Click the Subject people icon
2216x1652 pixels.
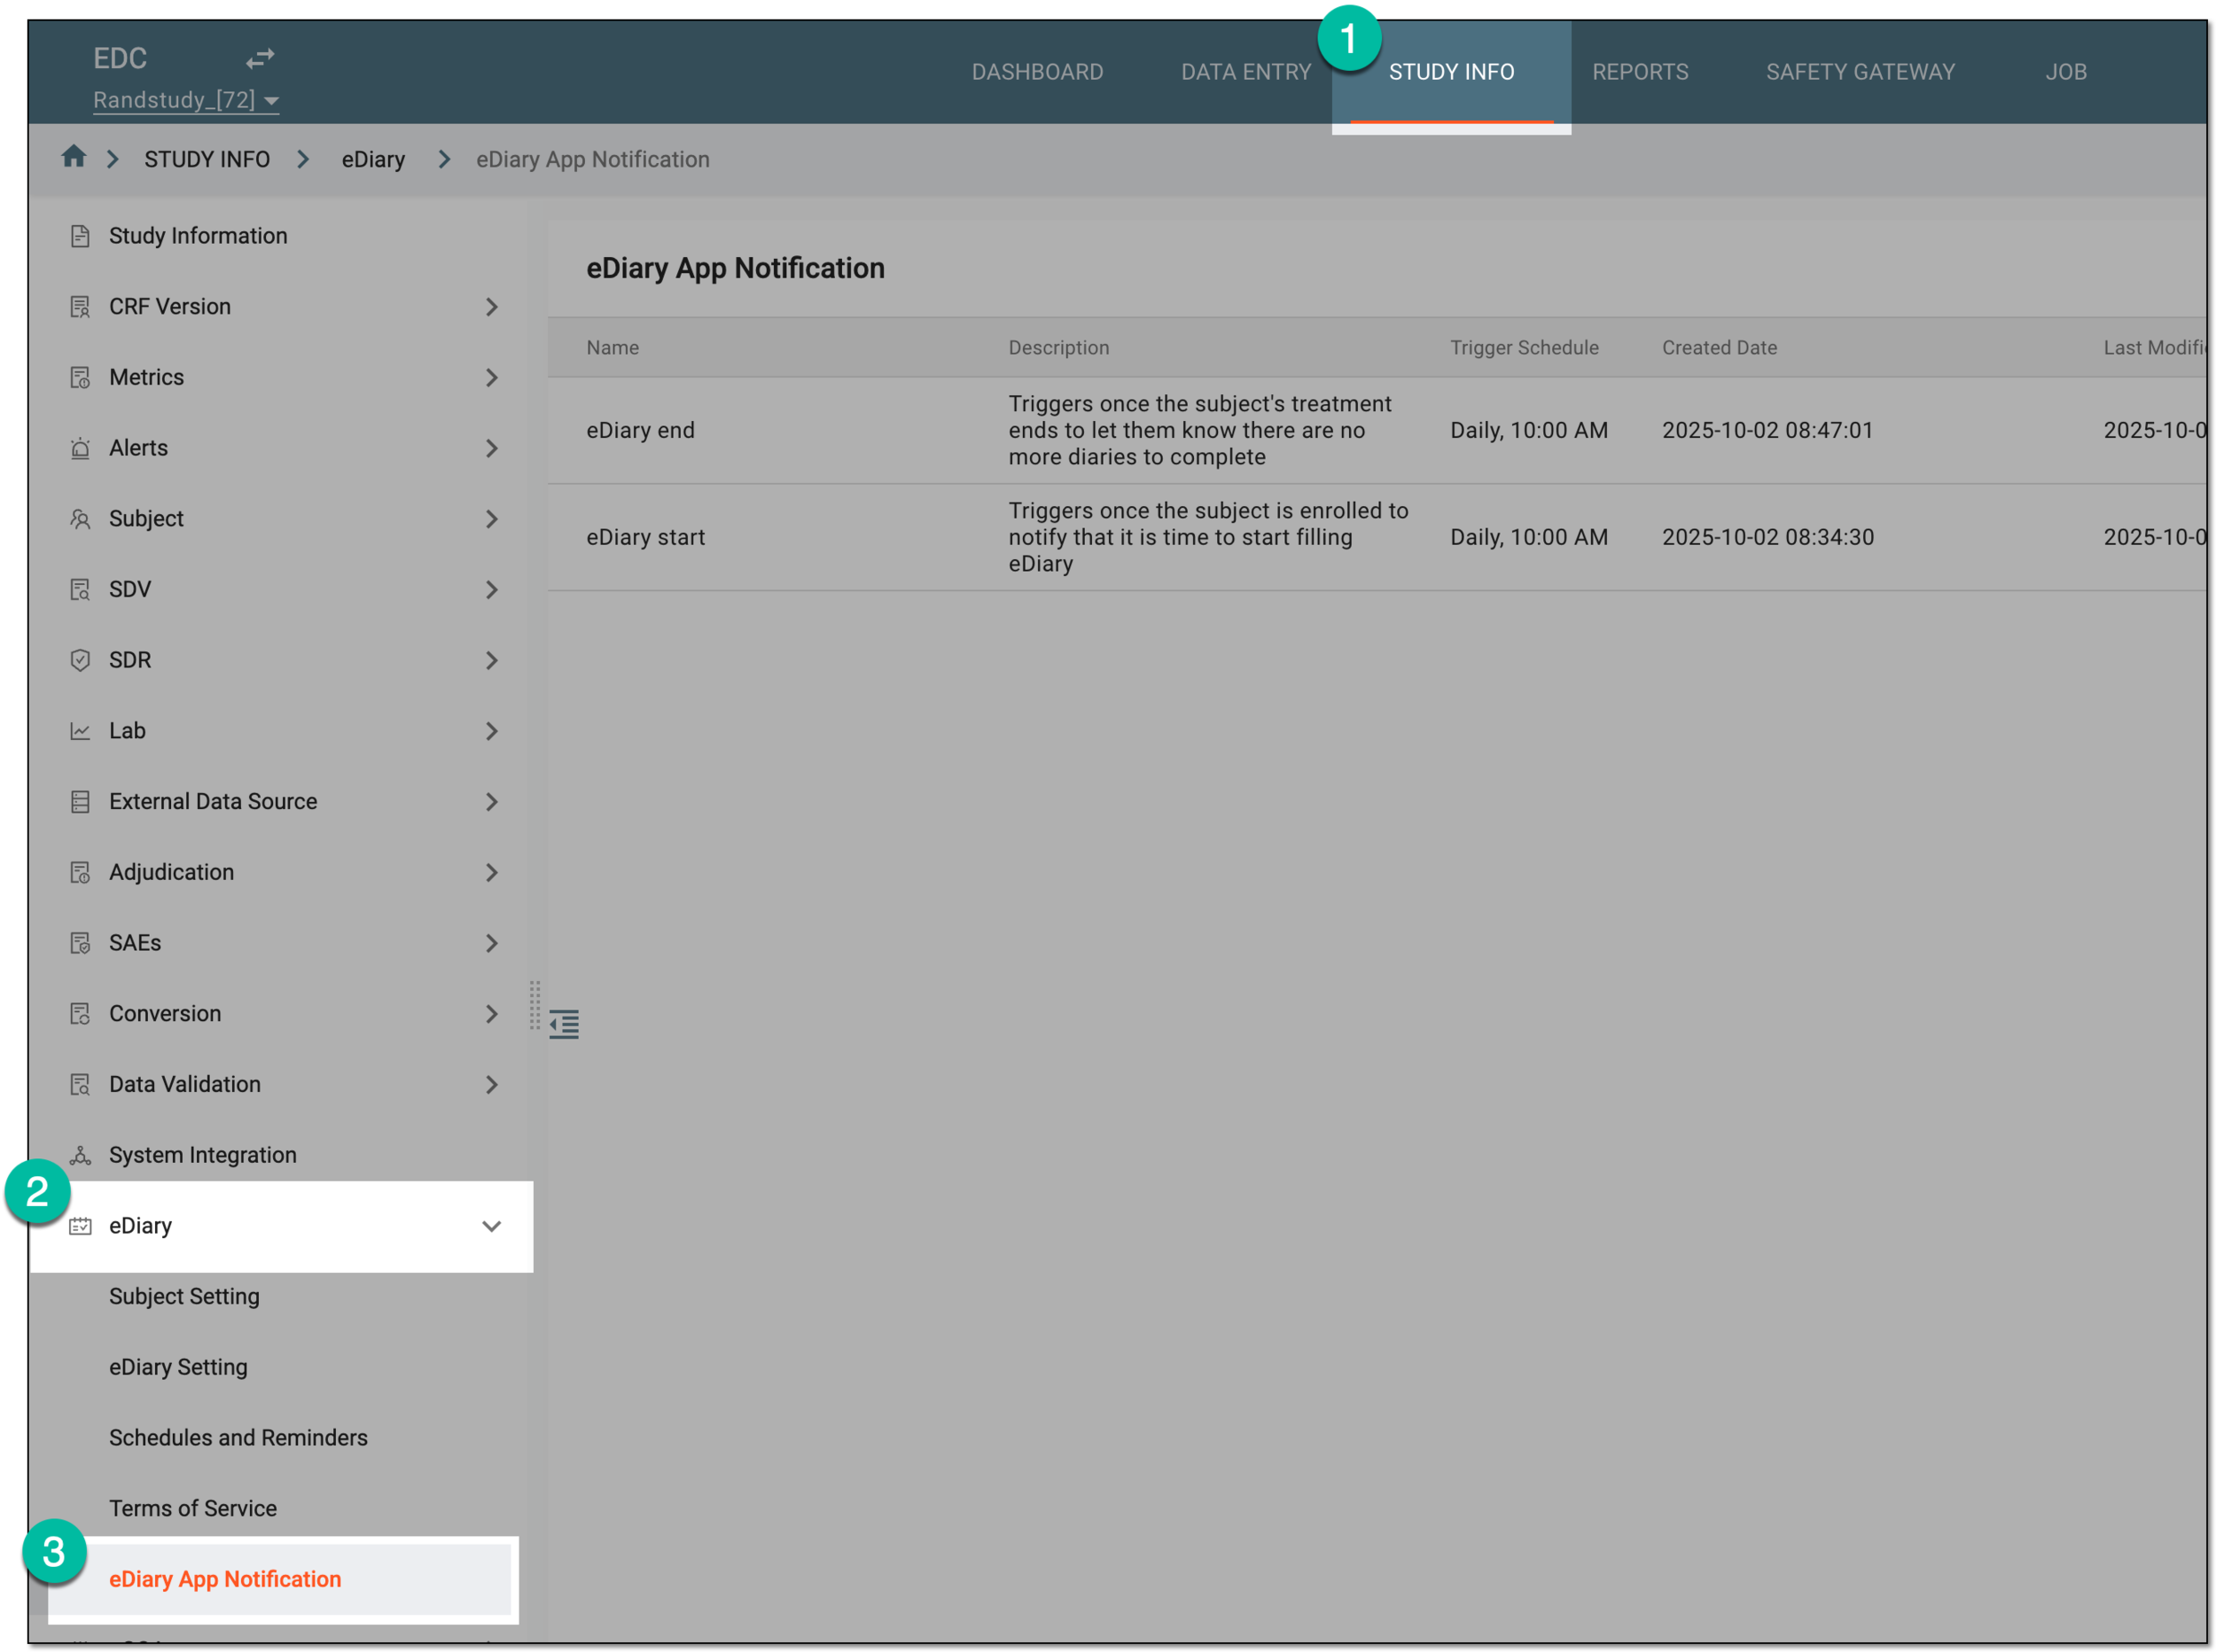(80, 519)
